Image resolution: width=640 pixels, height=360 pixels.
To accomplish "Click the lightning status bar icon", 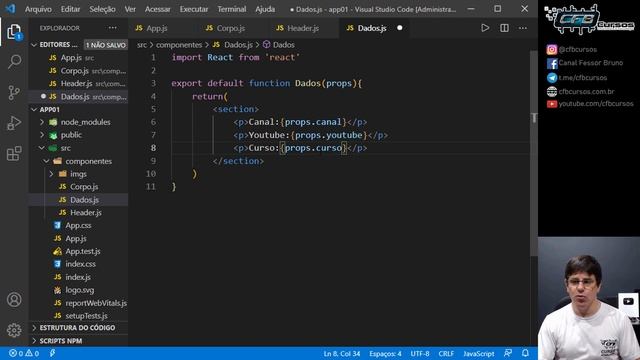I will click(x=52, y=353).
